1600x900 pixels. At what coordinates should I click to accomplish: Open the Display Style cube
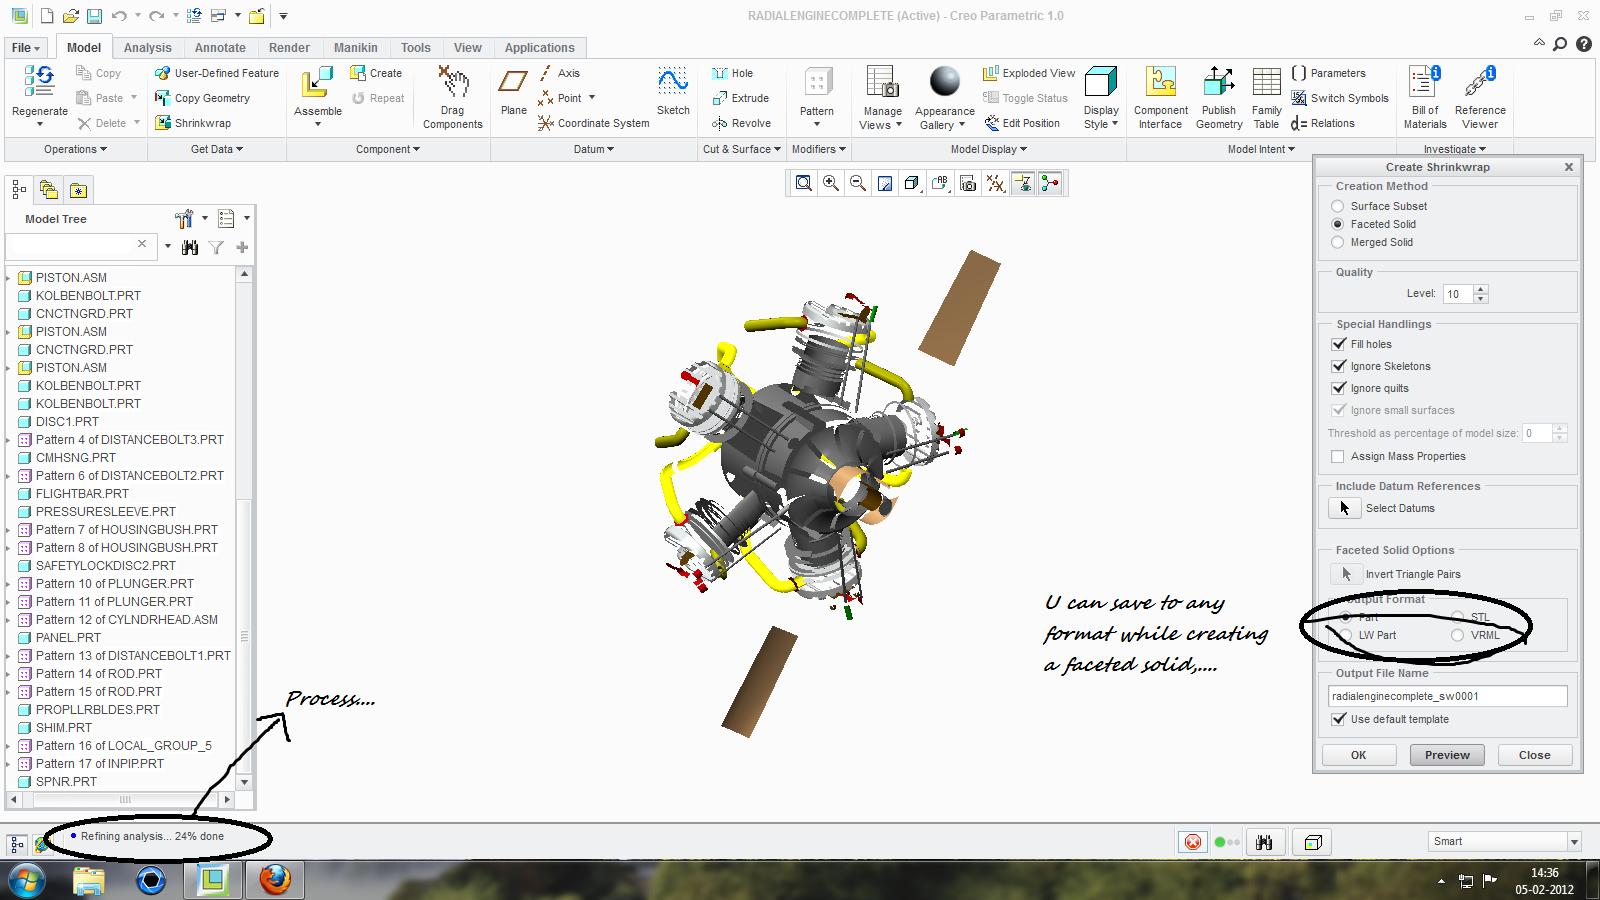click(1101, 82)
